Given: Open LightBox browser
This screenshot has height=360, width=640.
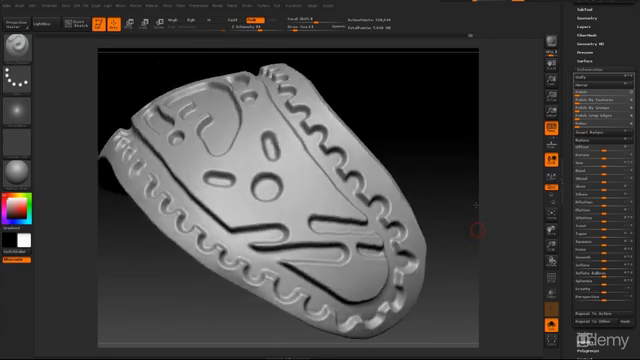Looking at the screenshot, I should click(x=46, y=24).
